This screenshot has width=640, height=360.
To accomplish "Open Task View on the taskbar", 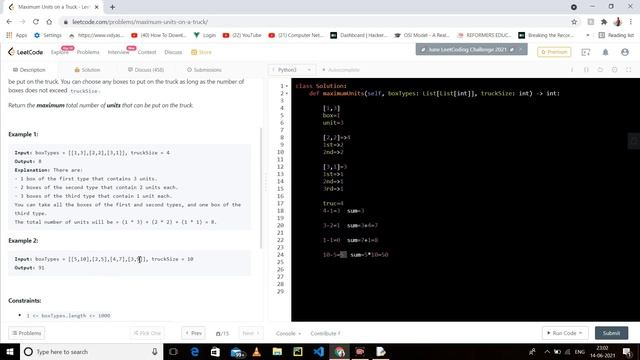I will pyautogui.click(x=173, y=351).
